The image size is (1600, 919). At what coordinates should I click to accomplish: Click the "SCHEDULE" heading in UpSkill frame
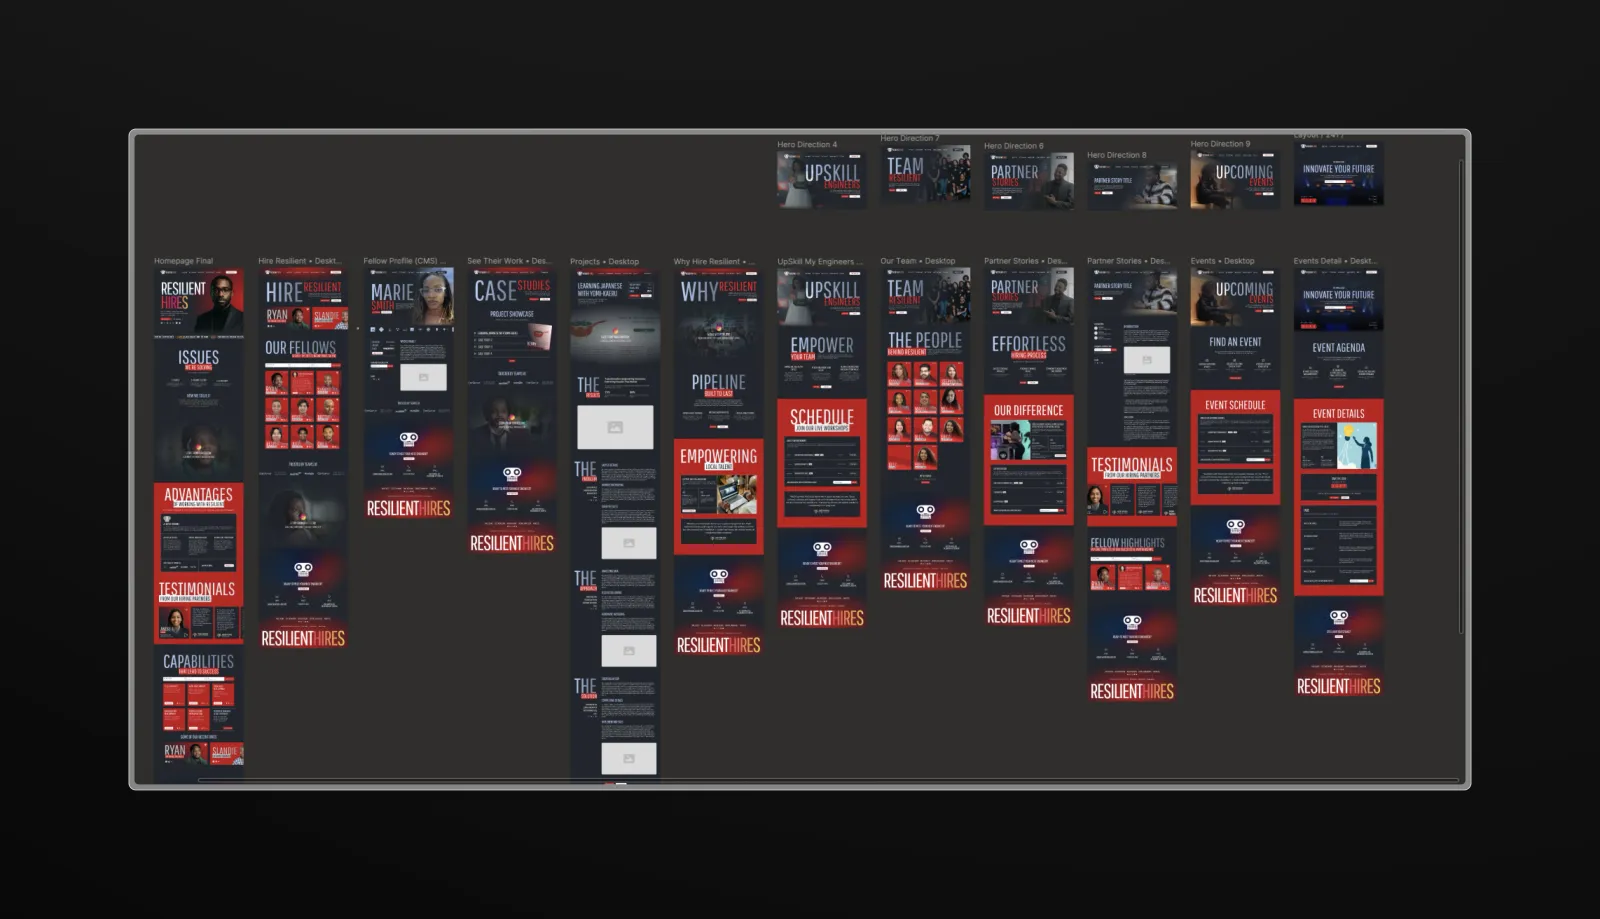point(822,417)
